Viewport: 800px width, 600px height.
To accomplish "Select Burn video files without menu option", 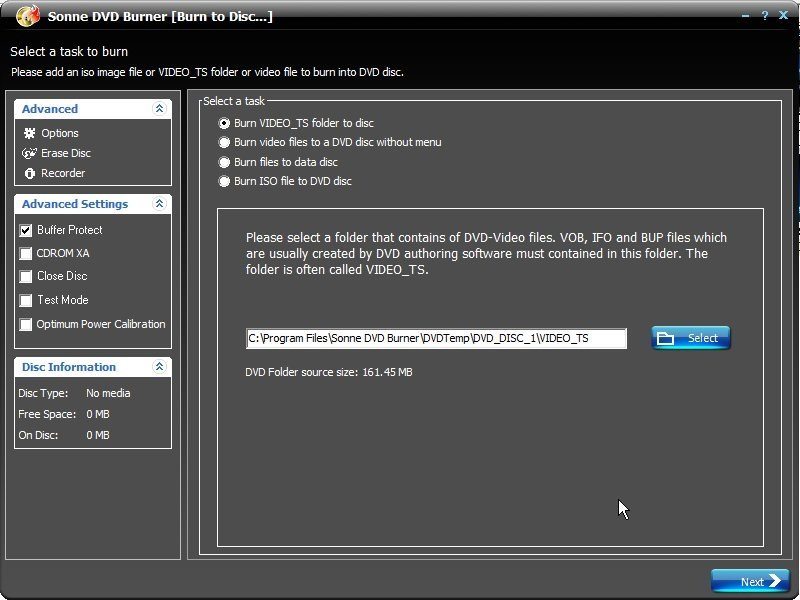I will point(225,142).
